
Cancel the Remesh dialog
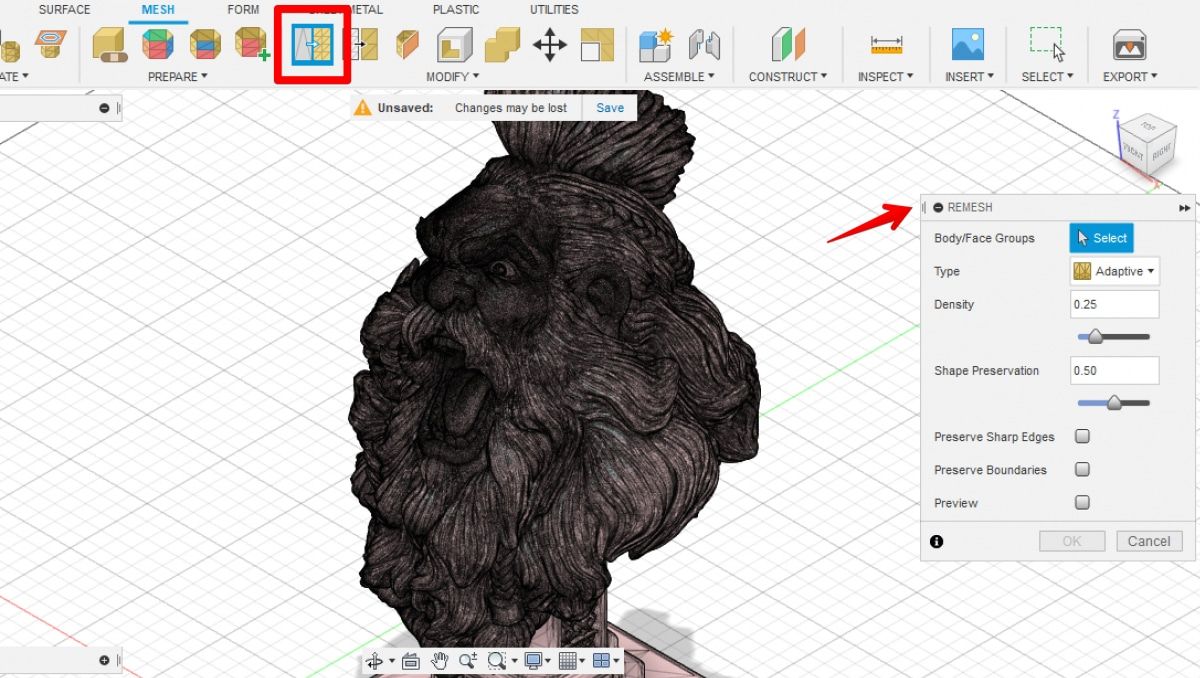click(1148, 541)
